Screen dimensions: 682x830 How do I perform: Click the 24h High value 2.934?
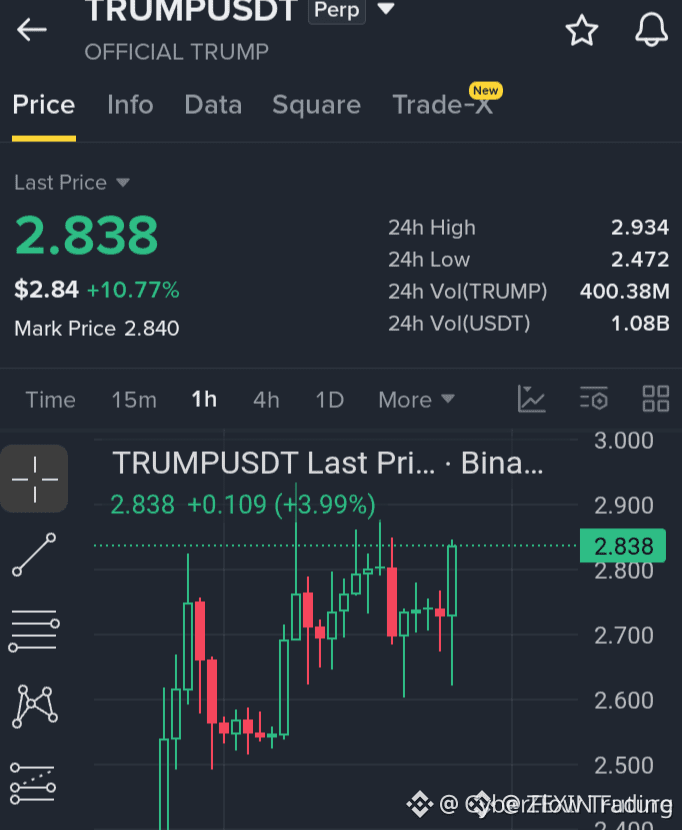click(640, 228)
